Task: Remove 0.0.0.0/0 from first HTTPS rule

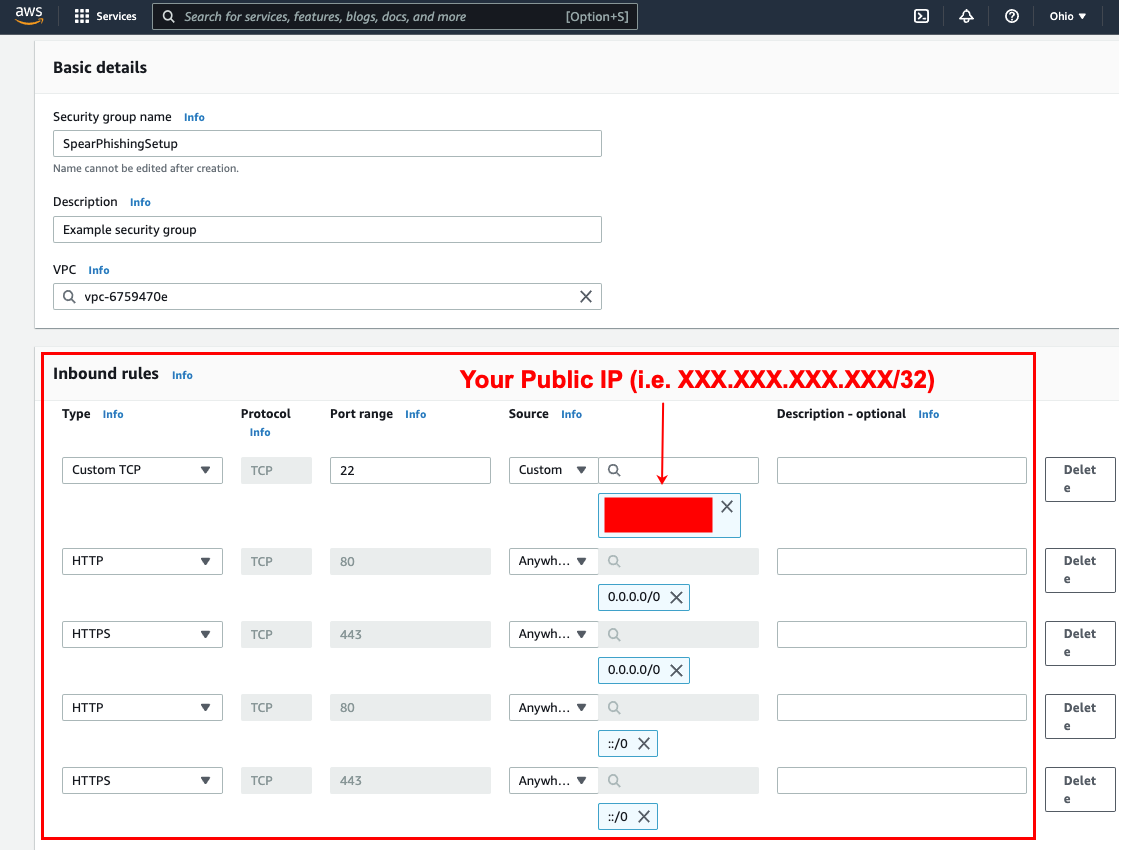Action: point(676,670)
